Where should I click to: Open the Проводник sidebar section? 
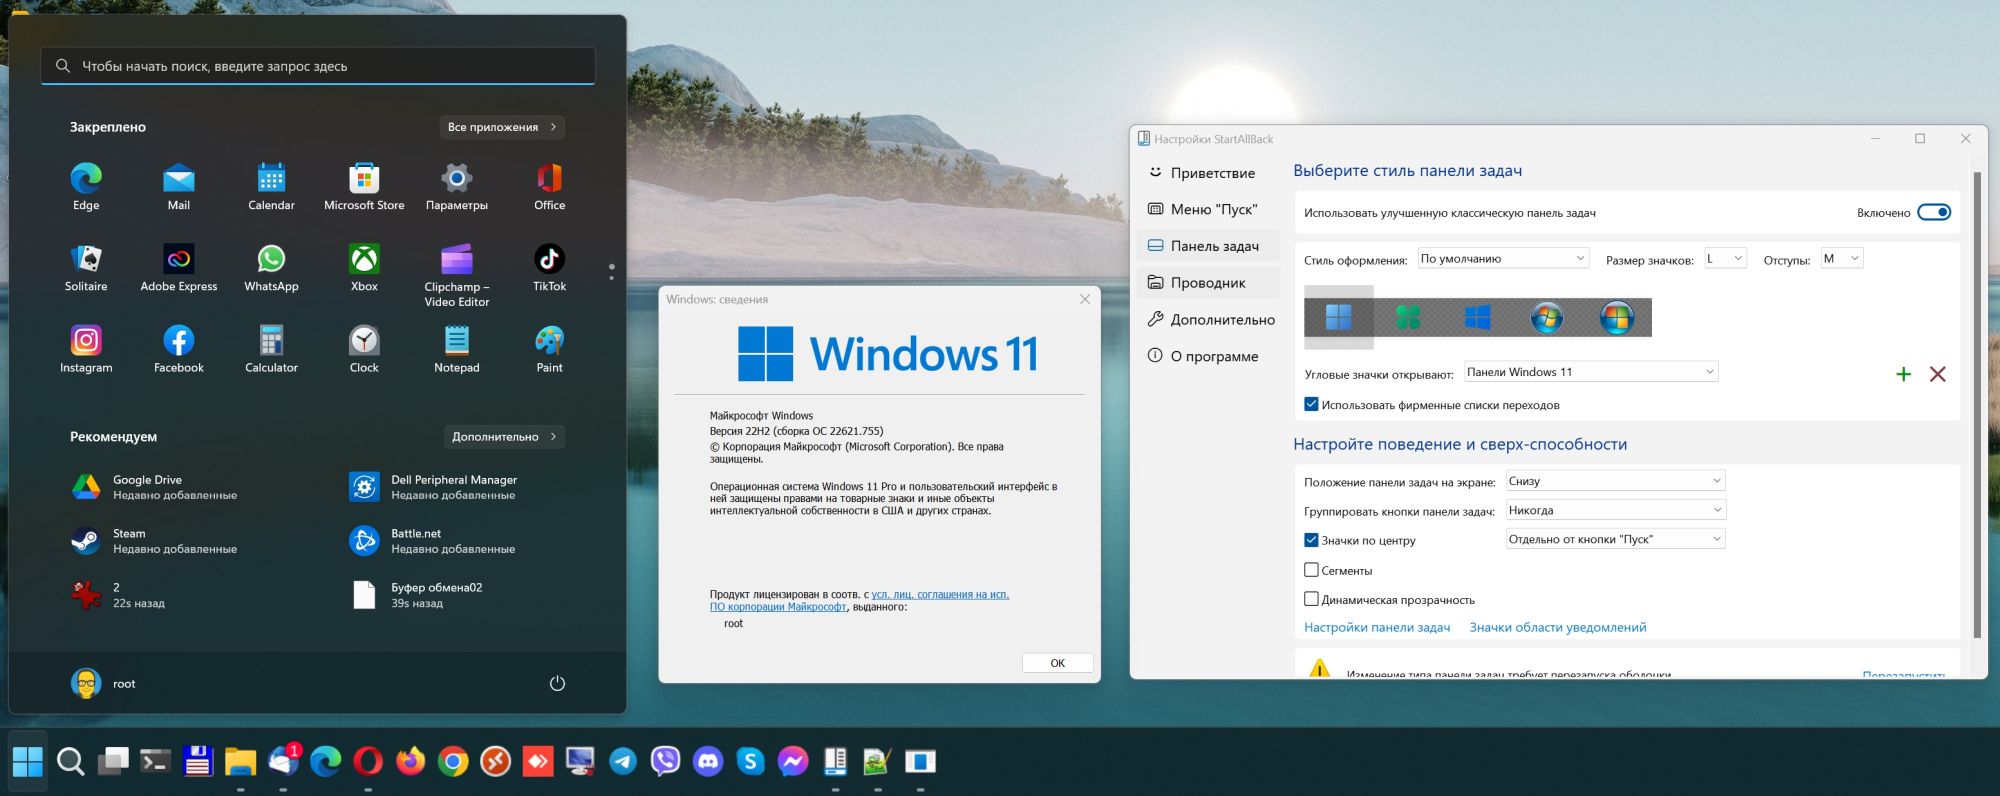[1209, 283]
